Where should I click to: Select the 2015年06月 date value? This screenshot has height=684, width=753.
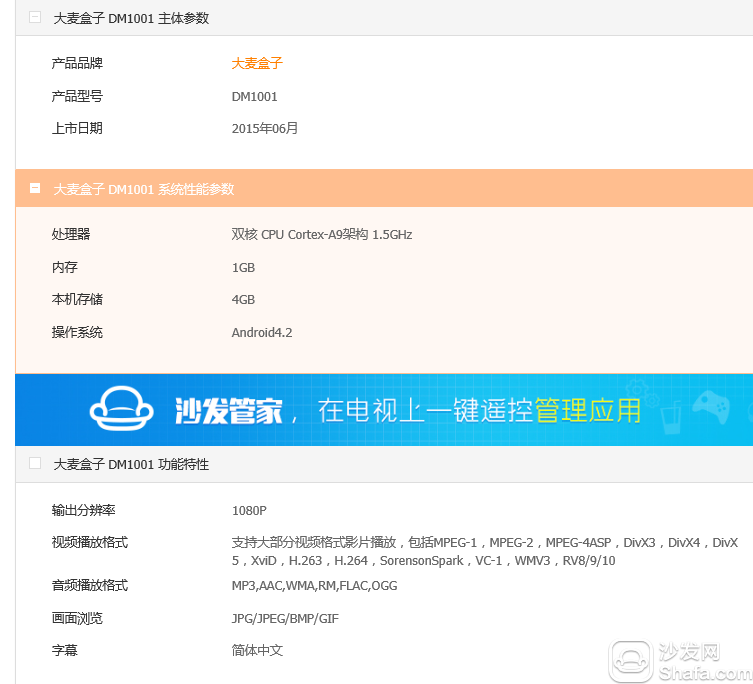(265, 129)
